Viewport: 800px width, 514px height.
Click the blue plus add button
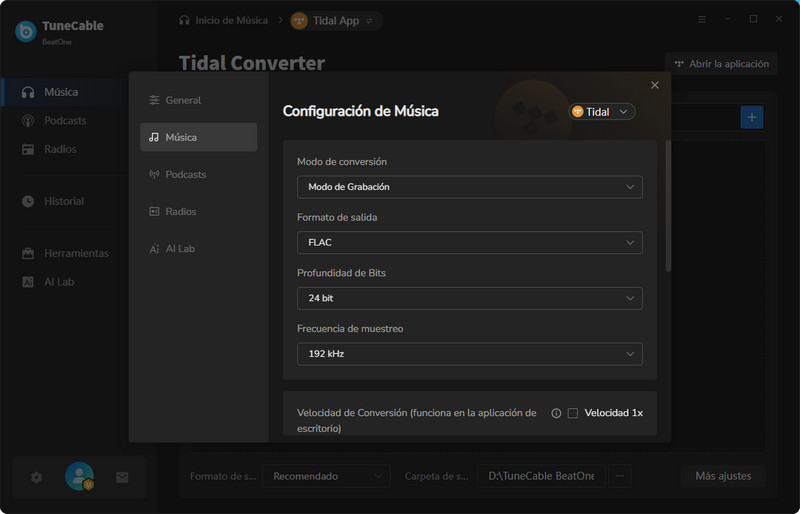(751, 117)
